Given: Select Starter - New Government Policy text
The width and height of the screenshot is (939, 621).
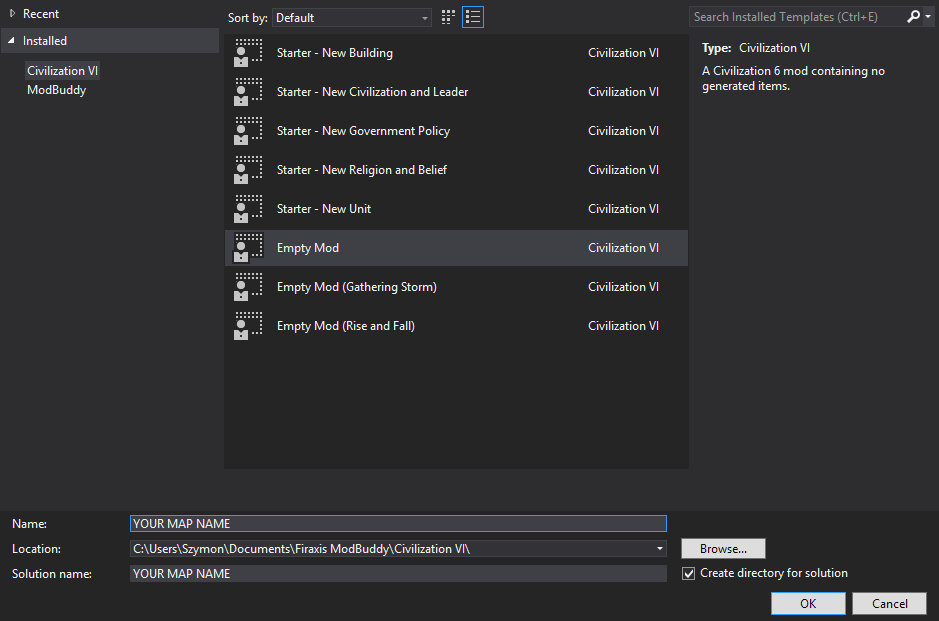Looking at the screenshot, I should (364, 131).
